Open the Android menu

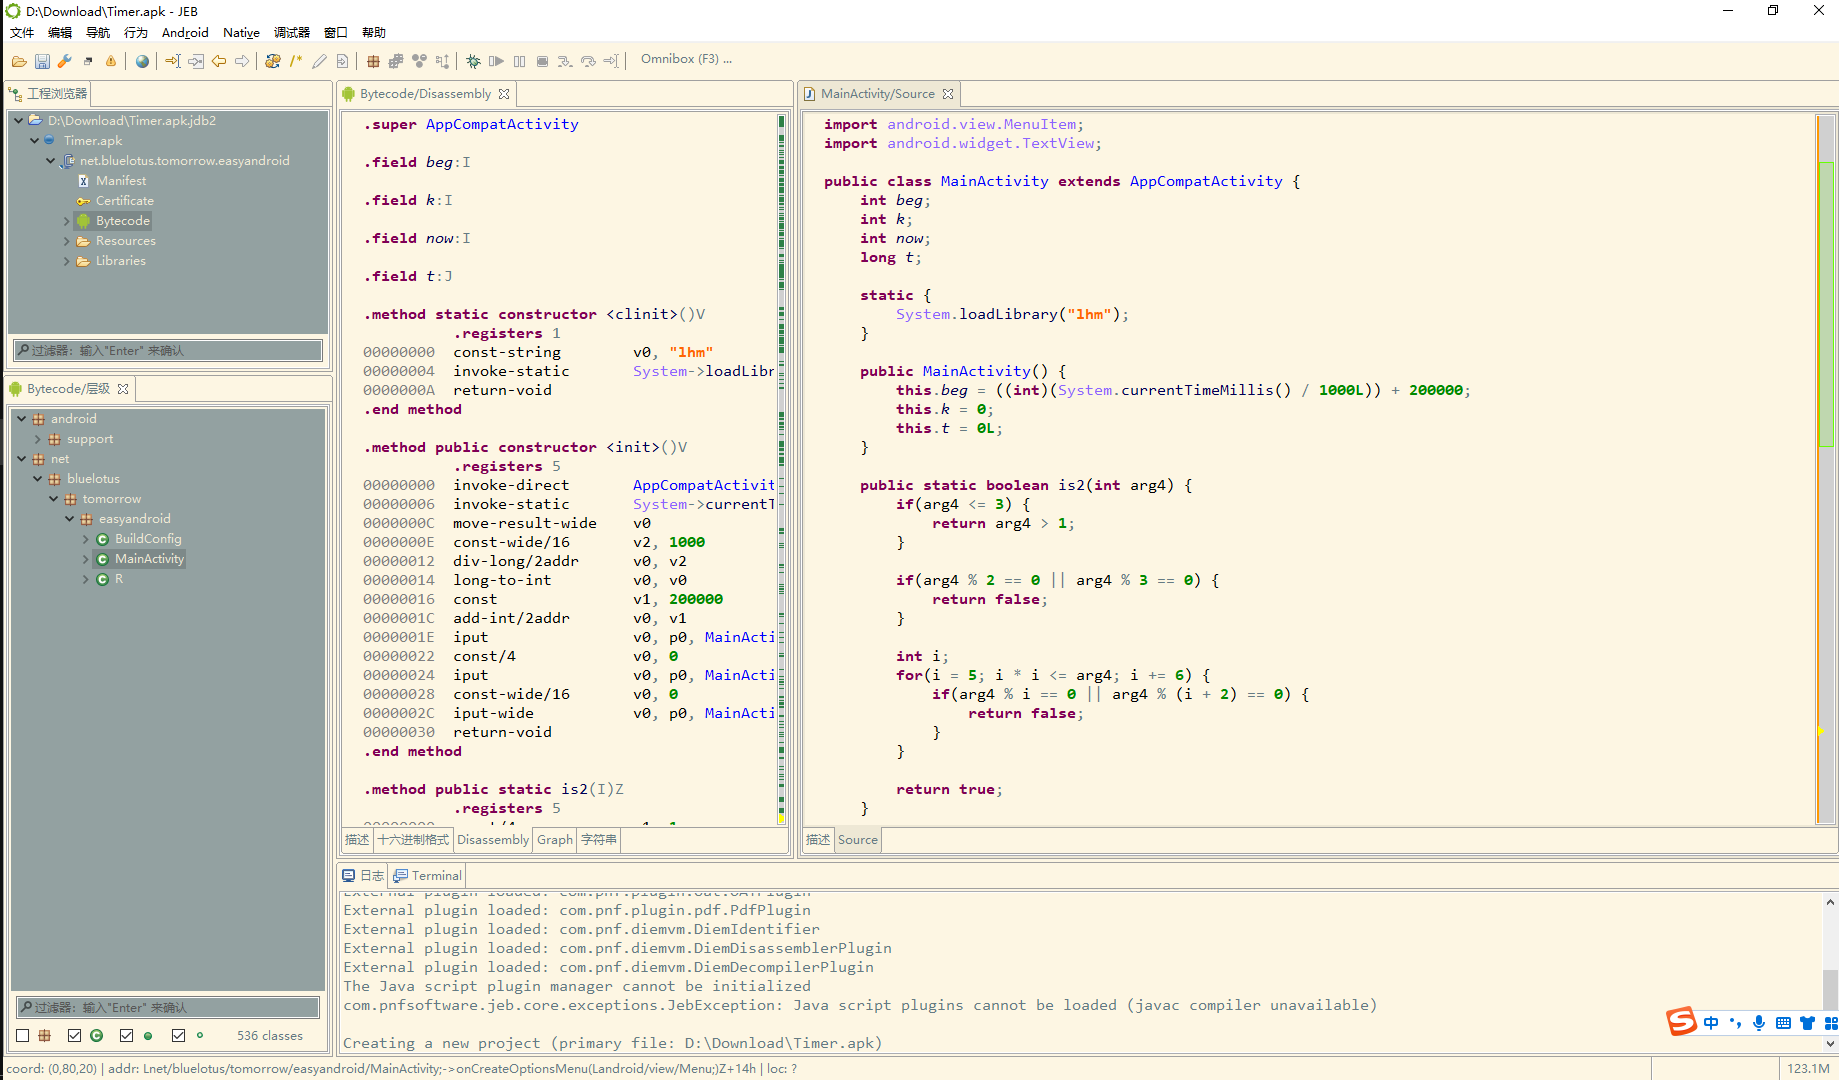tap(185, 32)
